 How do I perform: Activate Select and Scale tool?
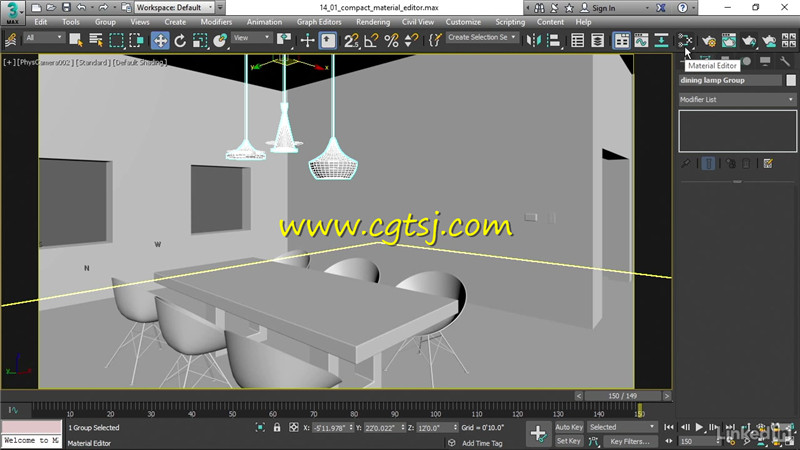(x=200, y=40)
